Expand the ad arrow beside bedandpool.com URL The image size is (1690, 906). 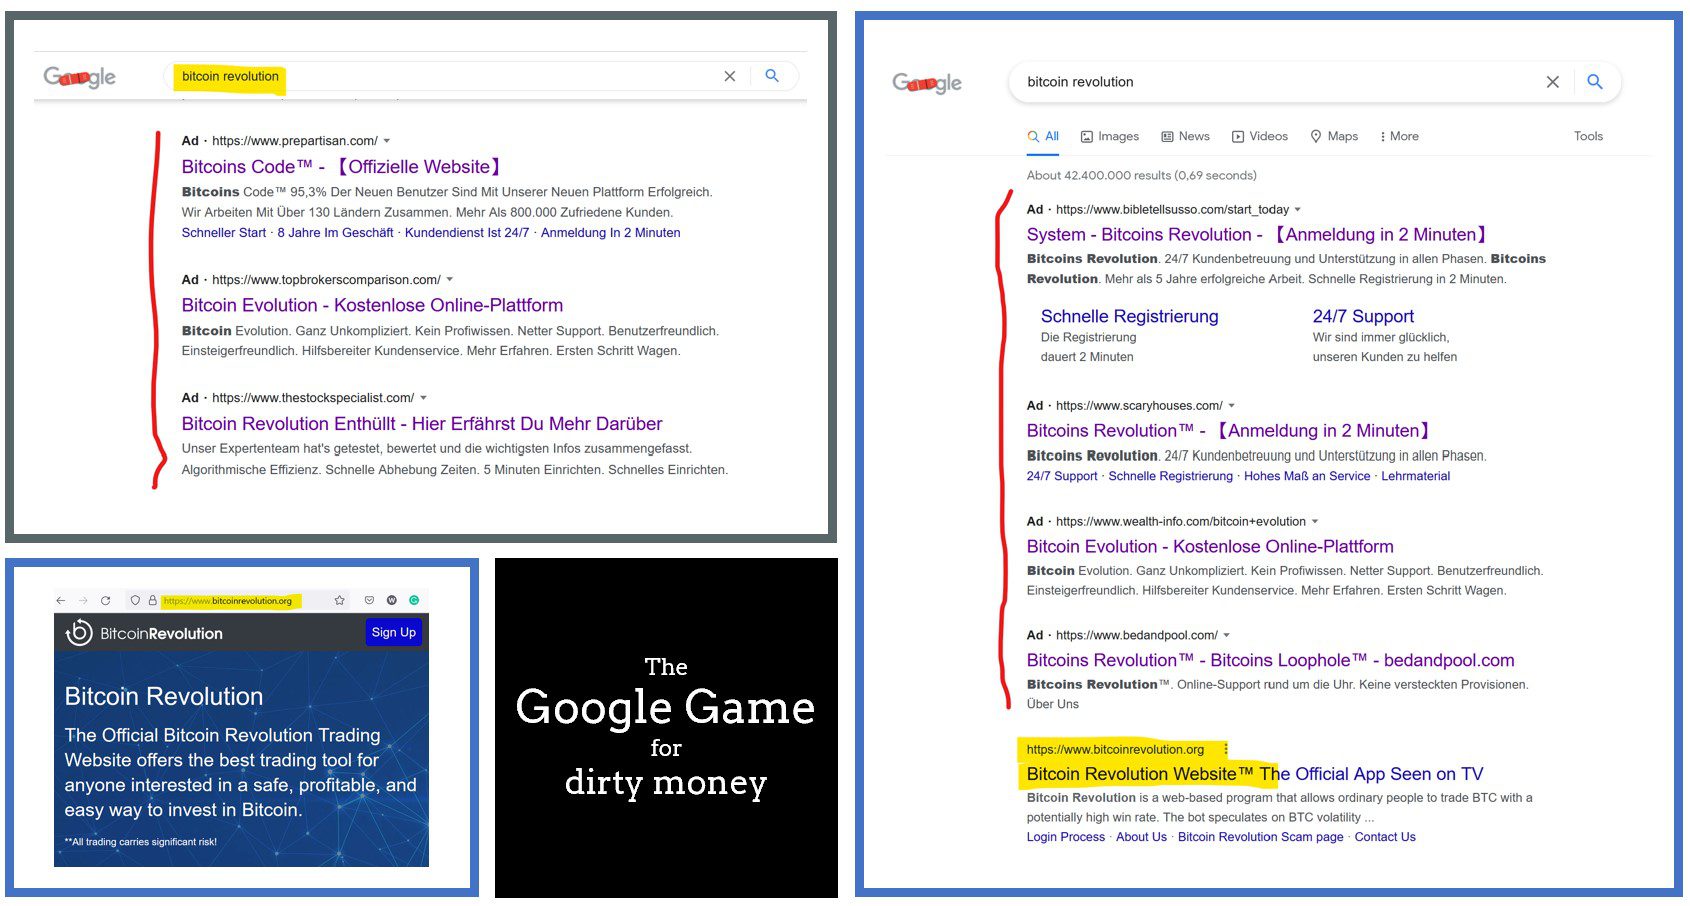(1227, 636)
